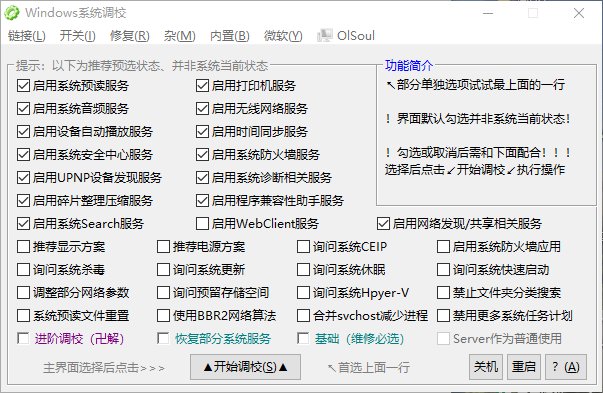Check 推荐显示方案

23,246
